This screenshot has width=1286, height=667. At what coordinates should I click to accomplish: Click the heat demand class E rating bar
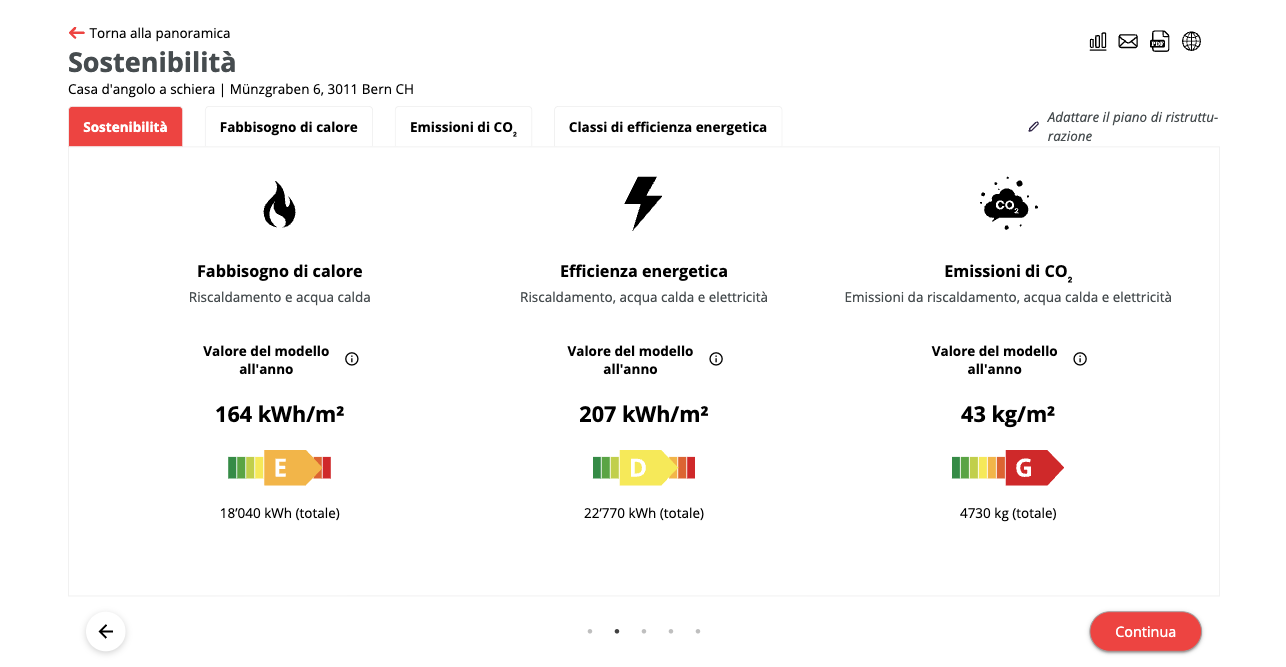tap(280, 468)
